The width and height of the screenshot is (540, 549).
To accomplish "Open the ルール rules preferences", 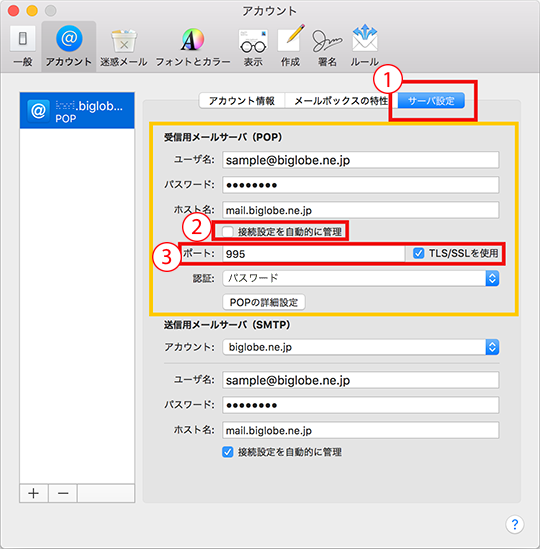I will tap(365, 47).
